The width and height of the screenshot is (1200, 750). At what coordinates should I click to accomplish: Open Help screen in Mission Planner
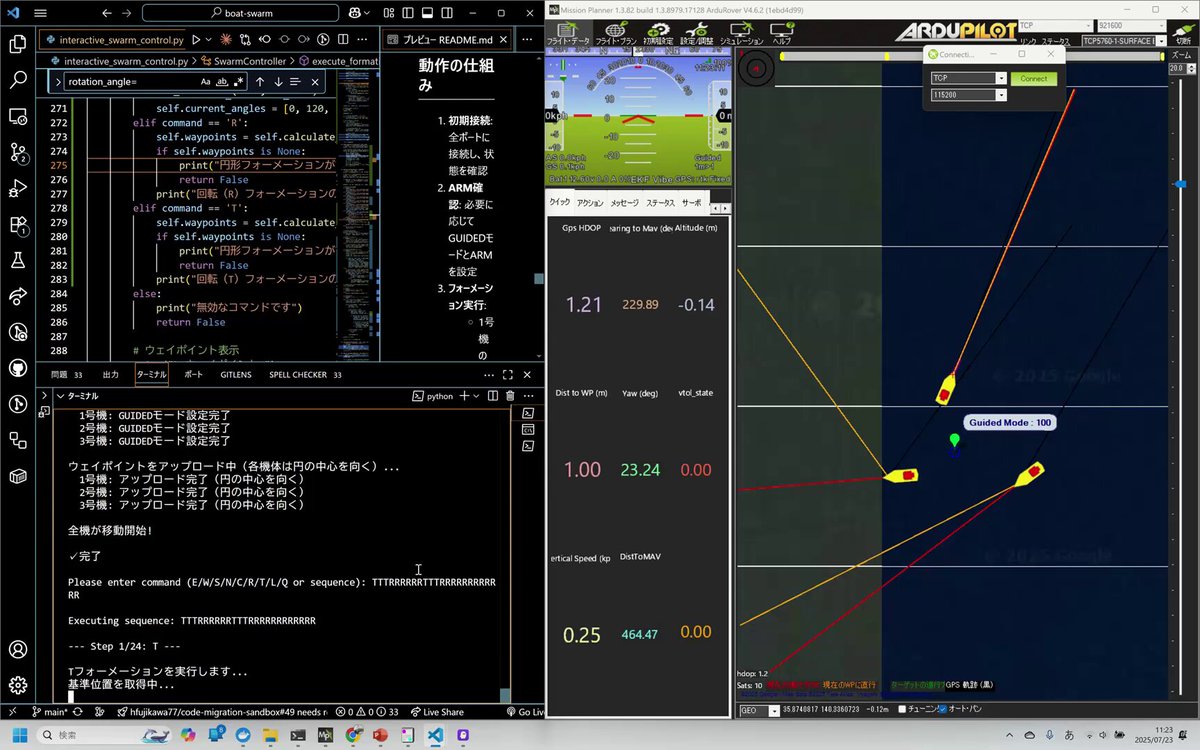(x=782, y=34)
